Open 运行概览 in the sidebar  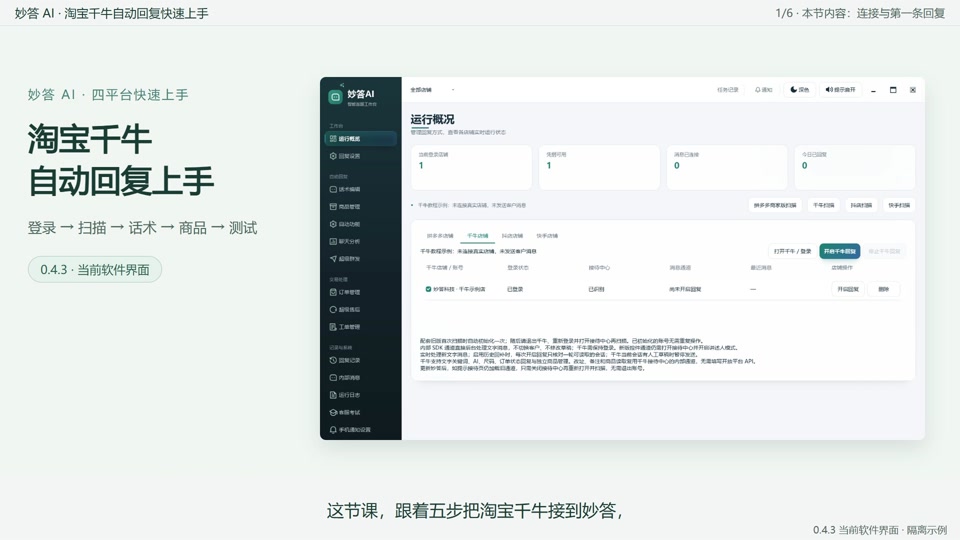pos(360,139)
